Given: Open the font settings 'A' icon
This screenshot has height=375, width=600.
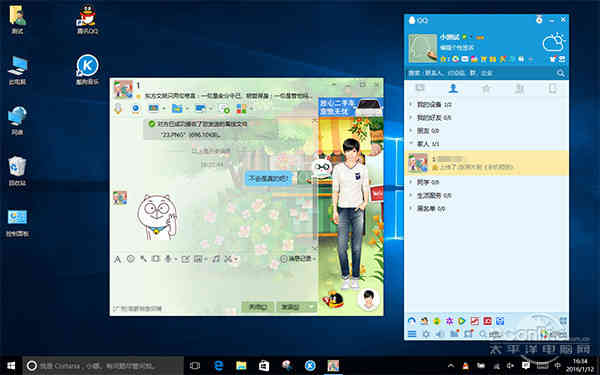Looking at the screenshot, I should (117, 259).
